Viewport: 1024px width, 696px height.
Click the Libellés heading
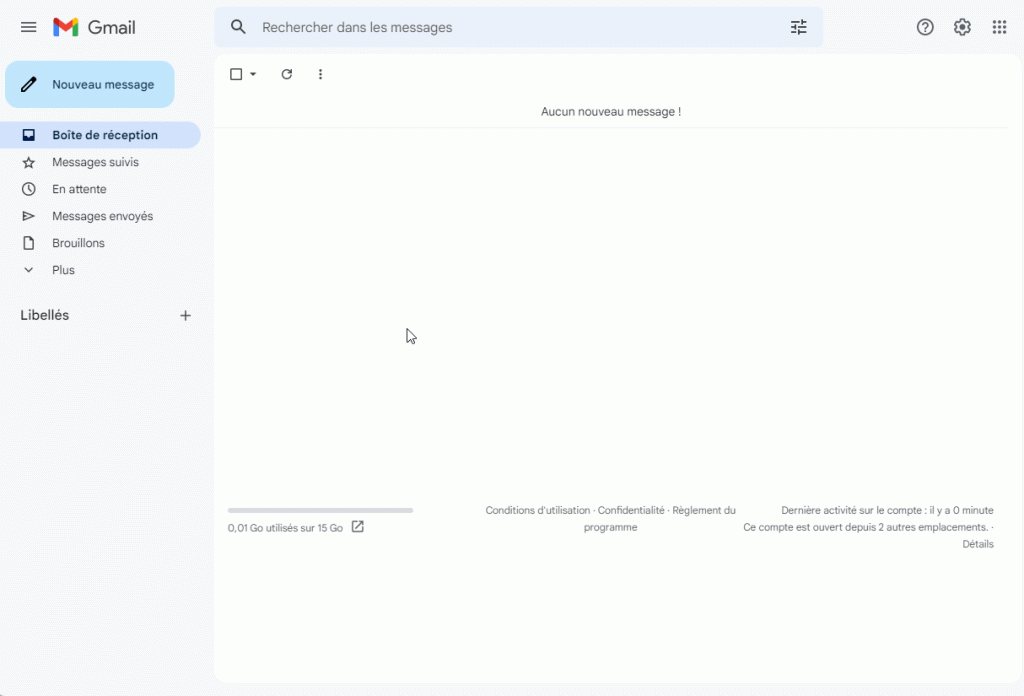tap(44, 315)
